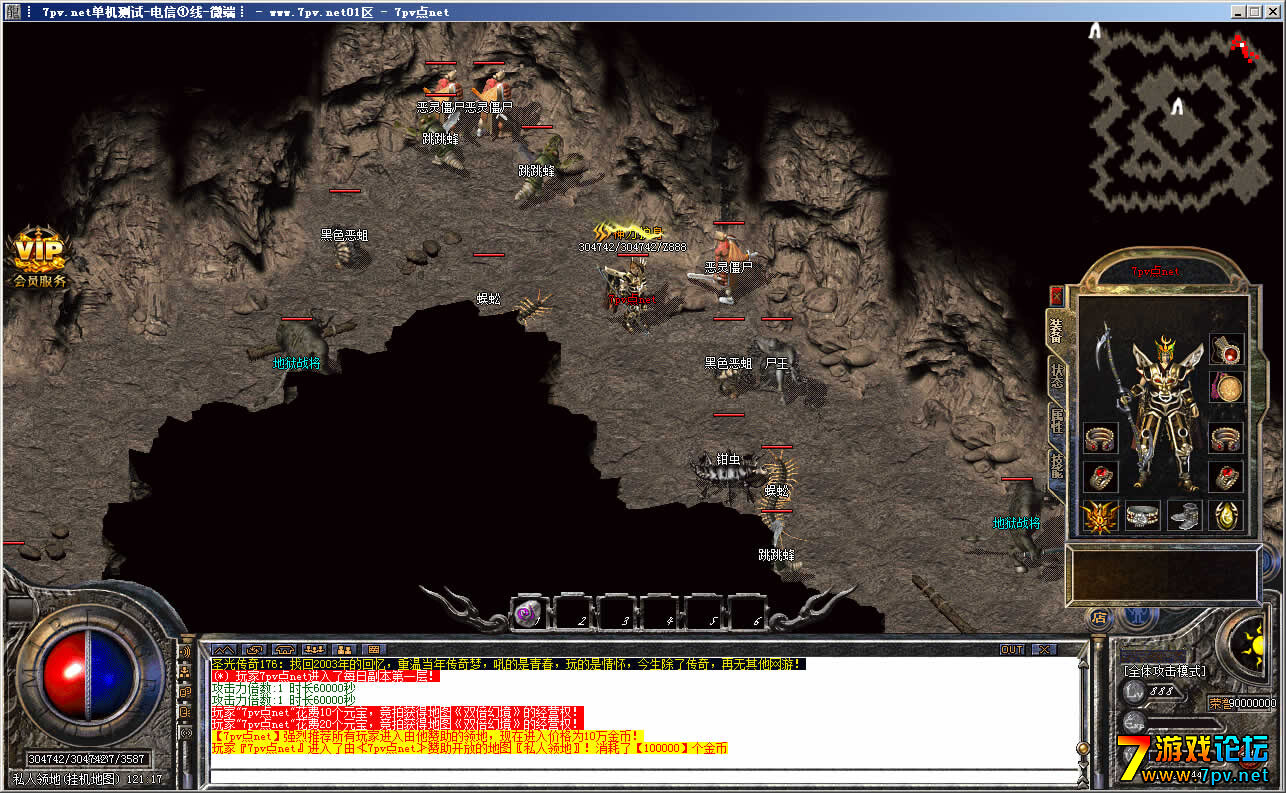
Task: Open the window system menu icon in title bar
Action: coord(13,12)
